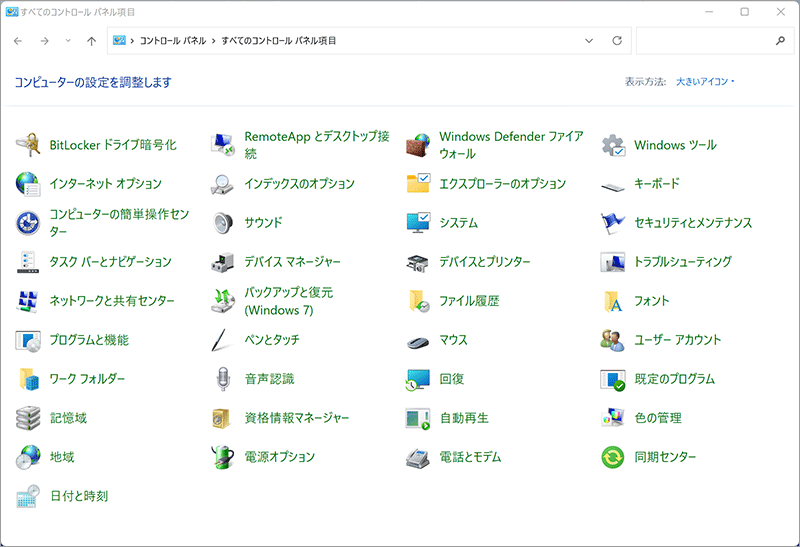Open the 日付と時刻 text link
This screenshot has height=547, width=800.
pos(79,496)
